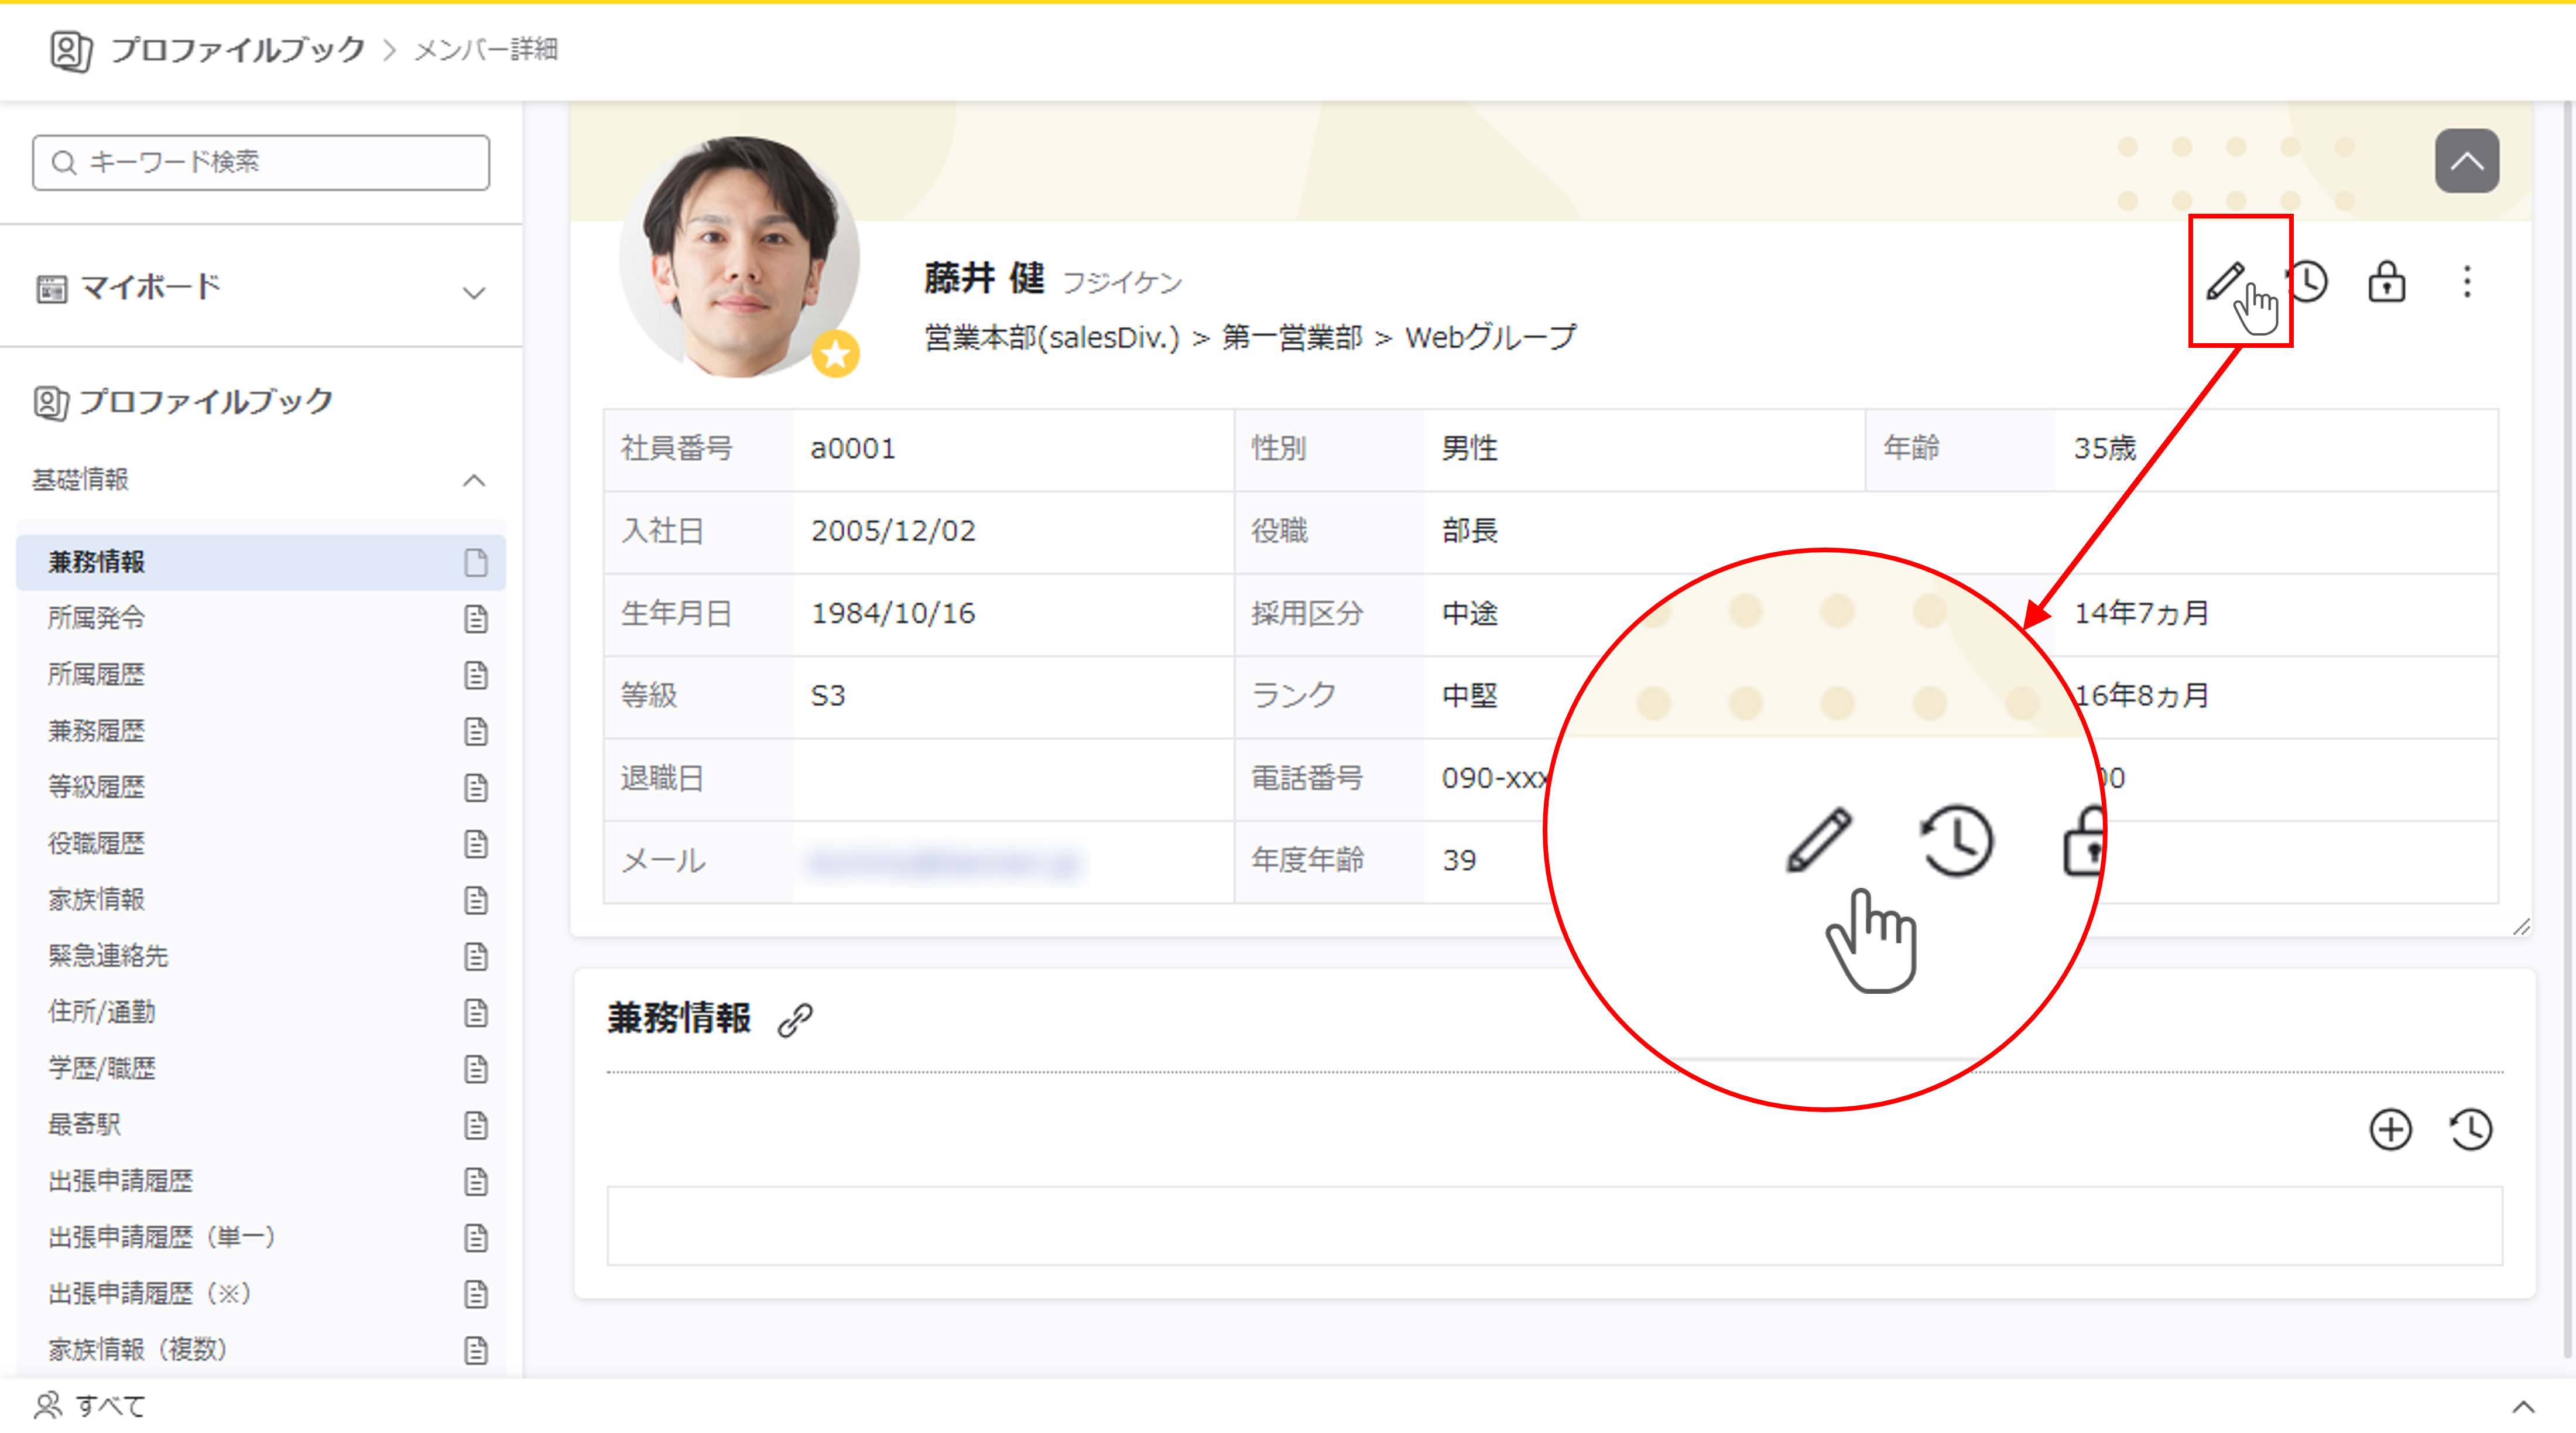Collapse profile header with up-arrow button
The height and width of the screenshot is (1433, 2576).
pyautogui.click(x=2466, y=161)
